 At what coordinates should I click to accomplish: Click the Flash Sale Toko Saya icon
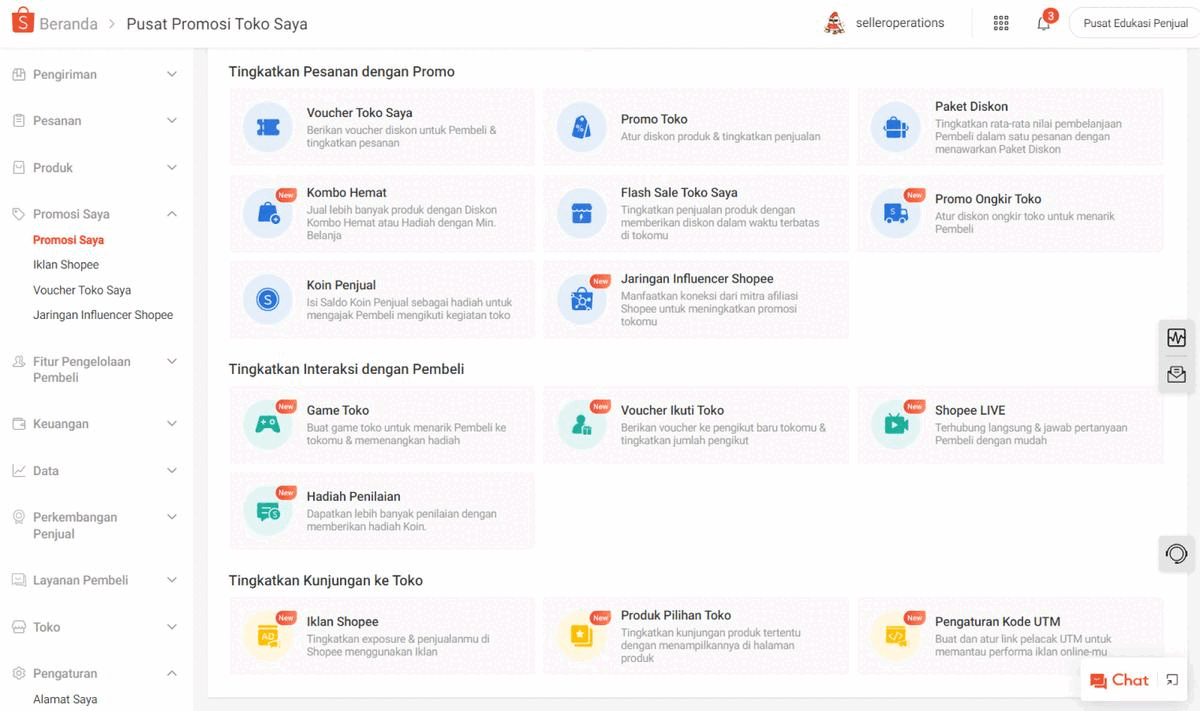tap(582, 213)
